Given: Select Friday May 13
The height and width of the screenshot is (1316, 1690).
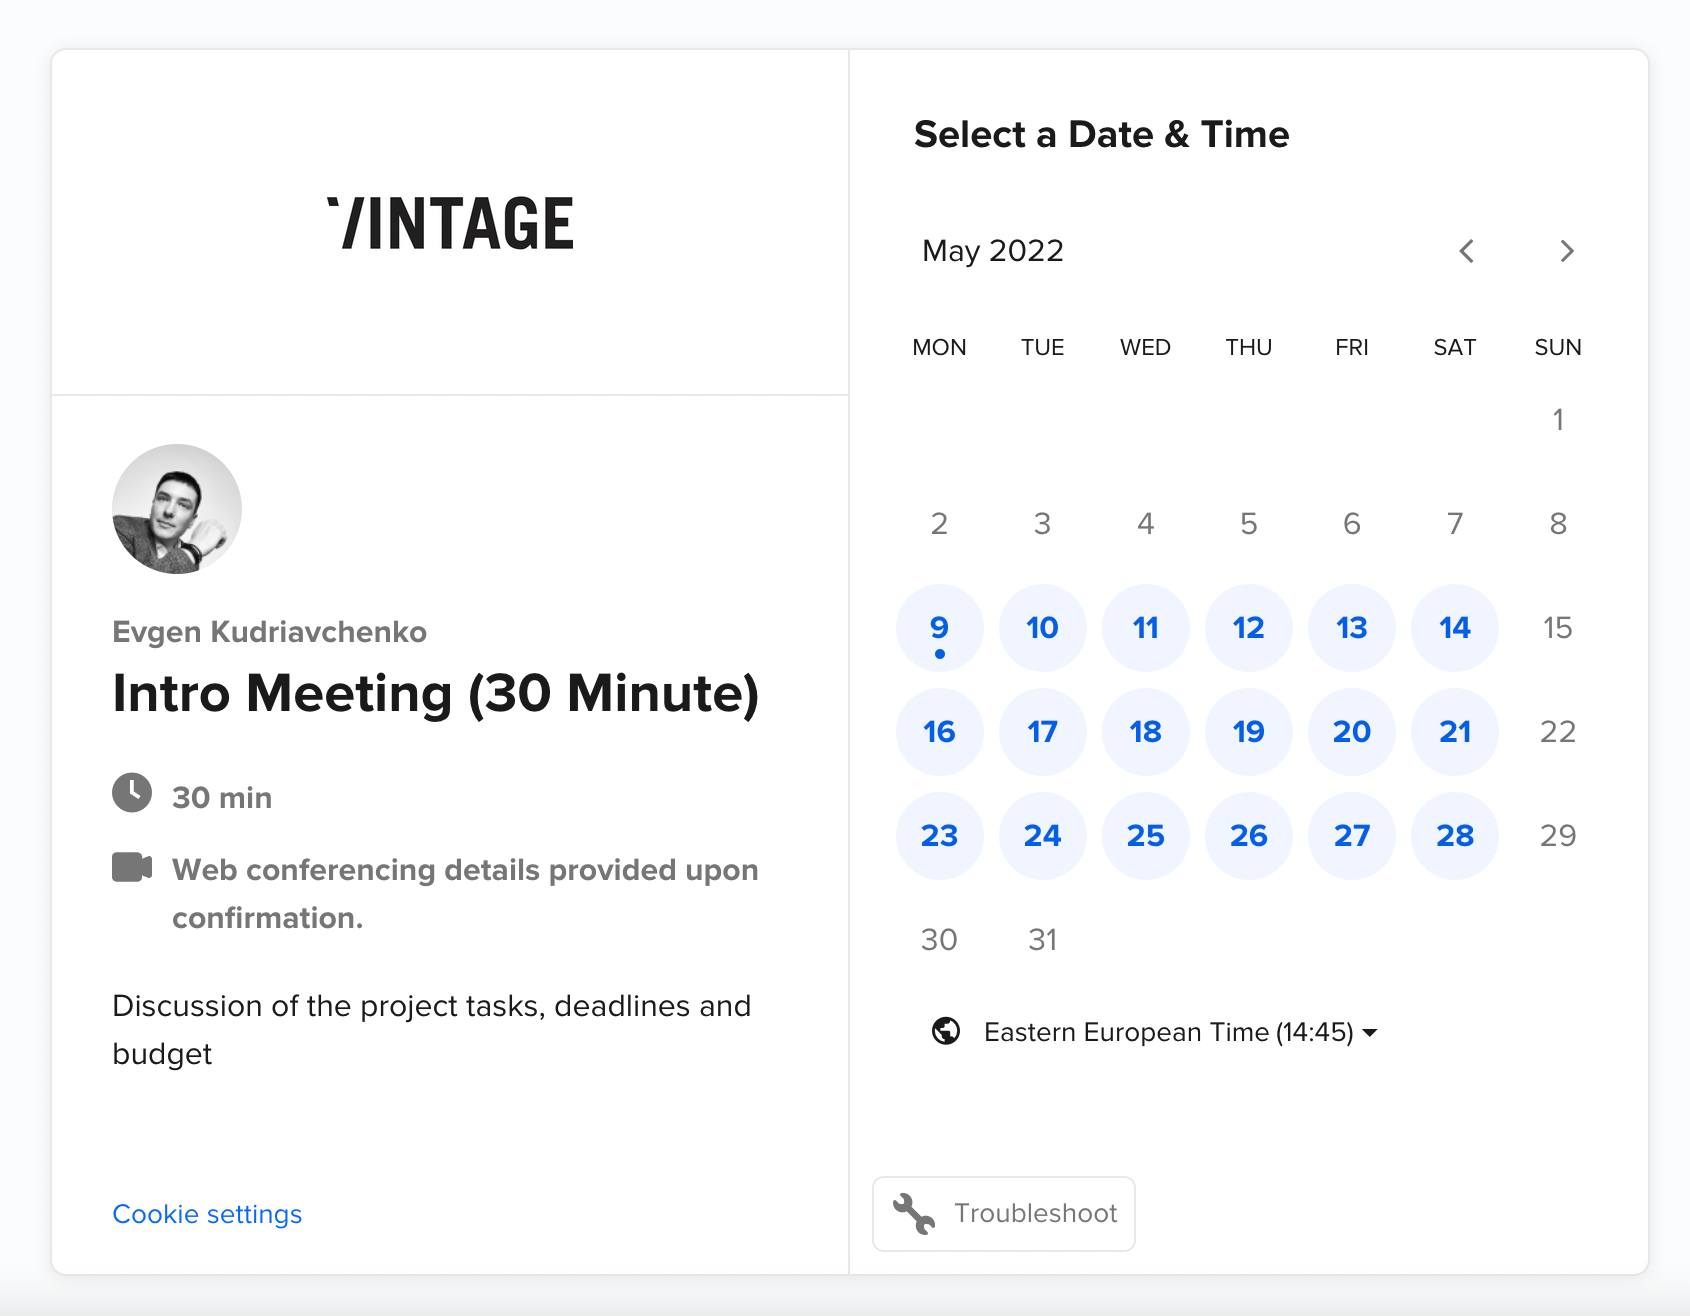Looking at the screenshot, I should [x=1351, y=628].
